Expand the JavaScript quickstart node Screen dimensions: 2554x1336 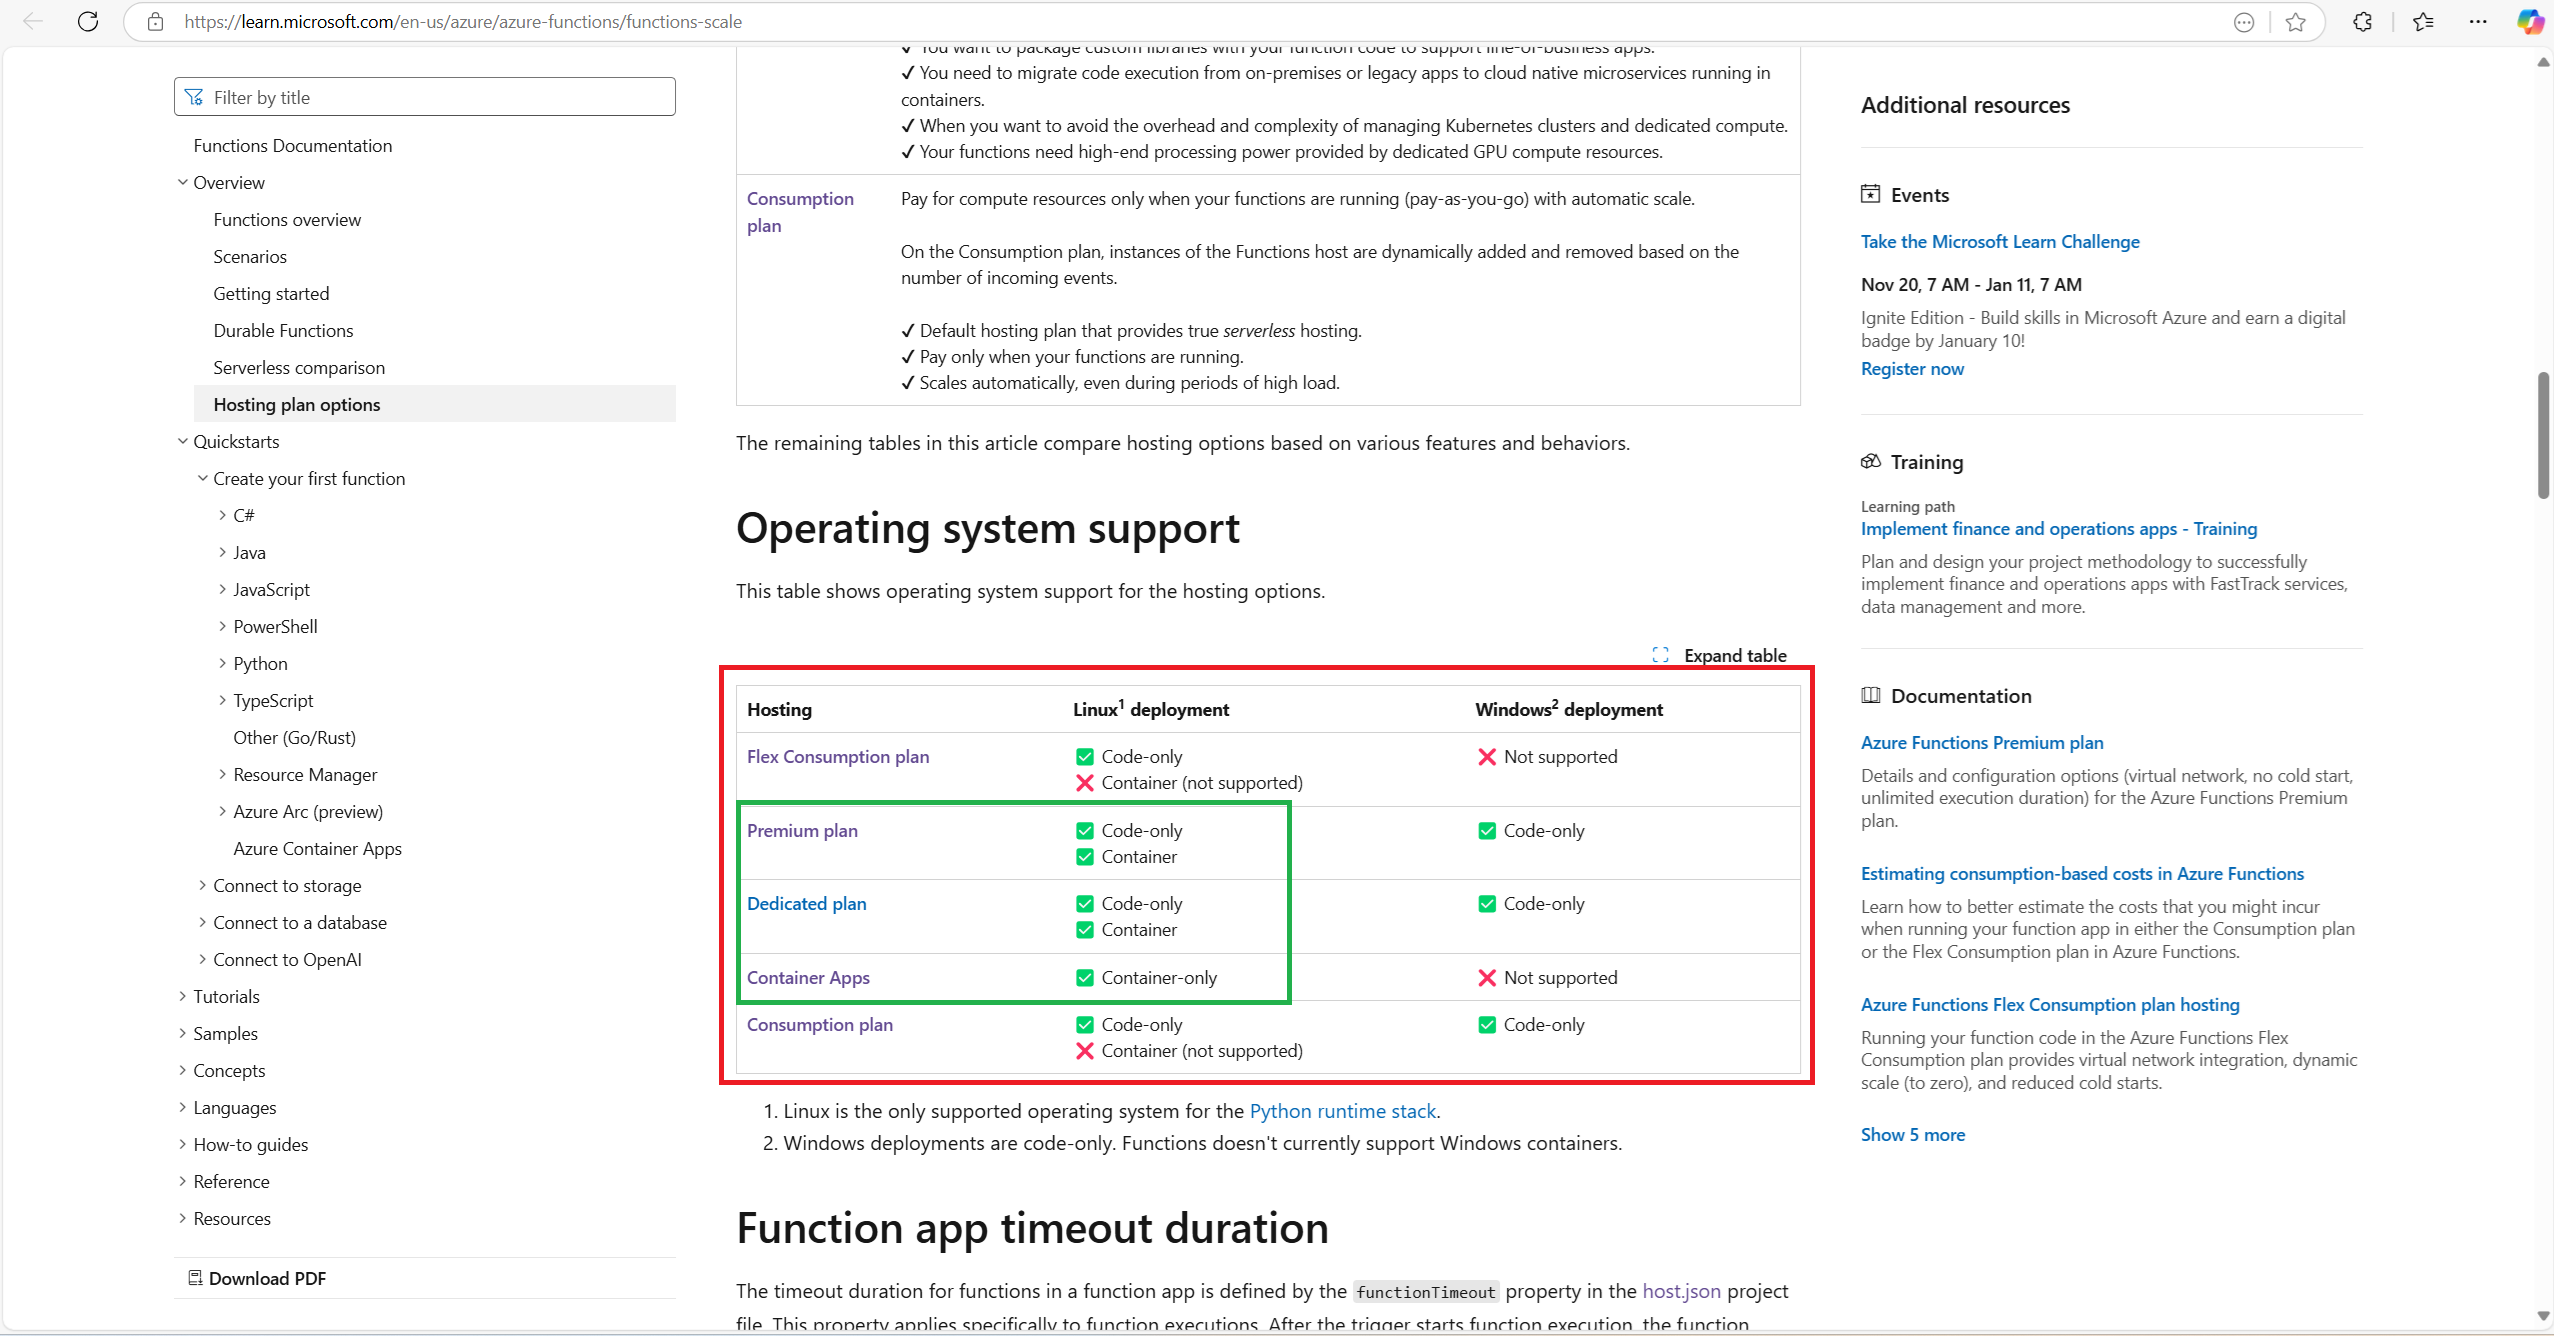click(222, 589)
